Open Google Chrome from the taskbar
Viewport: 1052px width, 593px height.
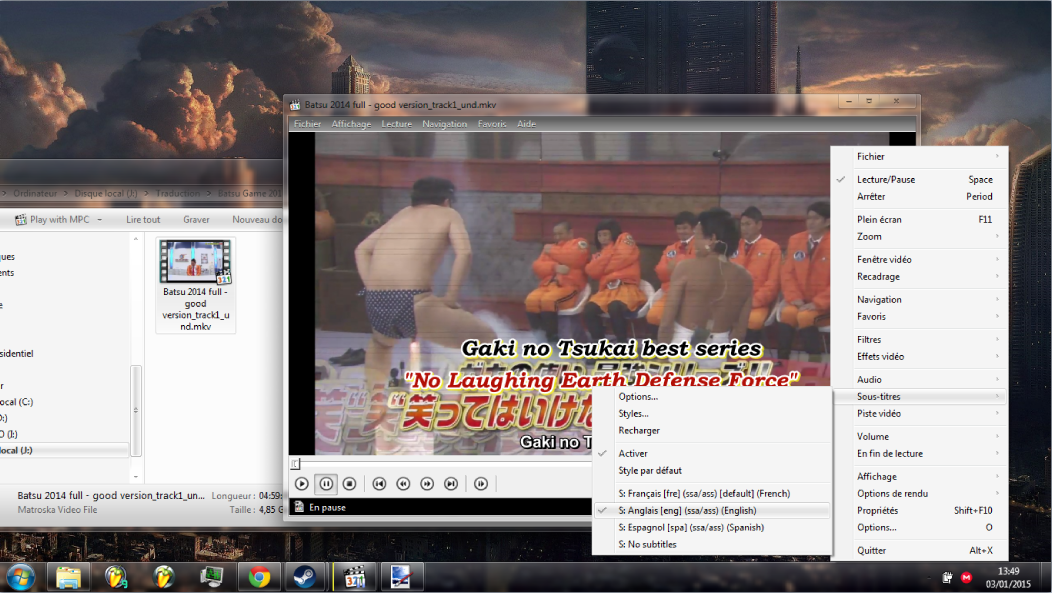click(259, 578)
